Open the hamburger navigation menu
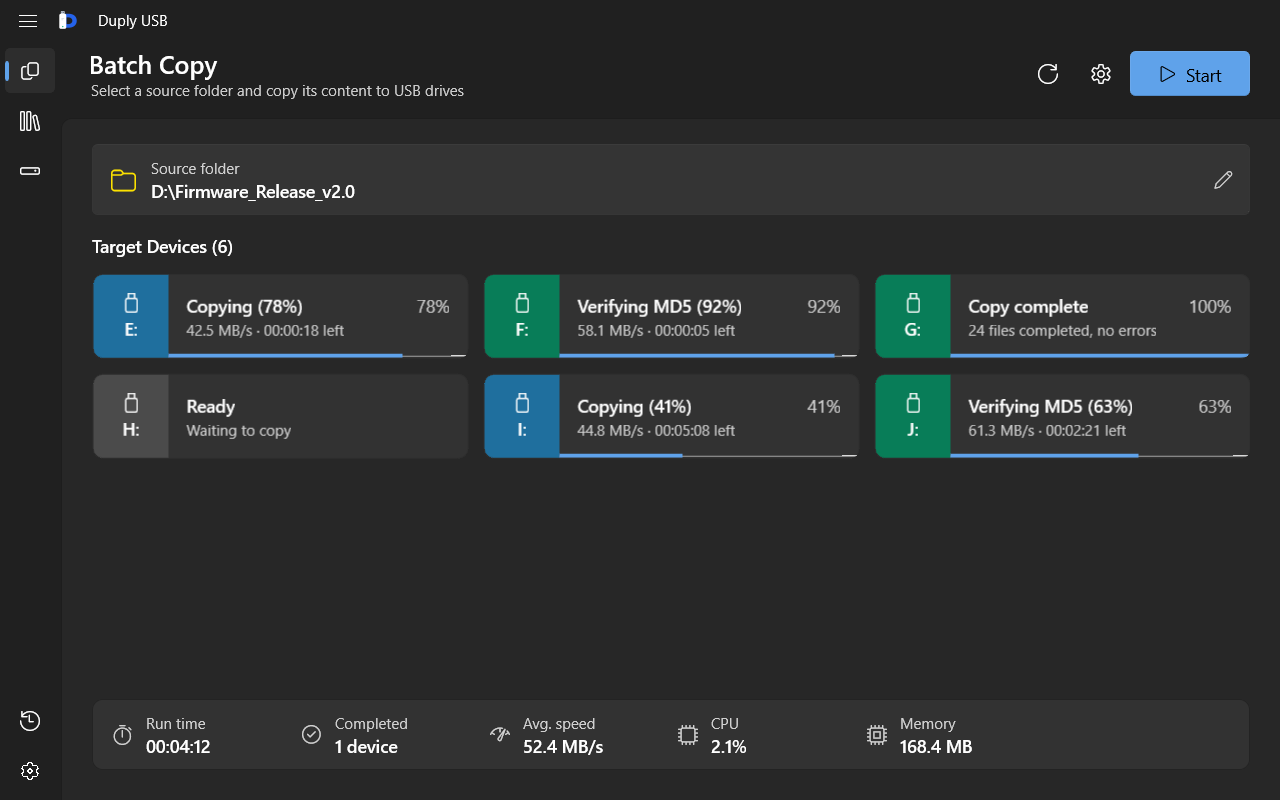The image size is (1280, 800). pyautogui.click(x=28, y=21)
